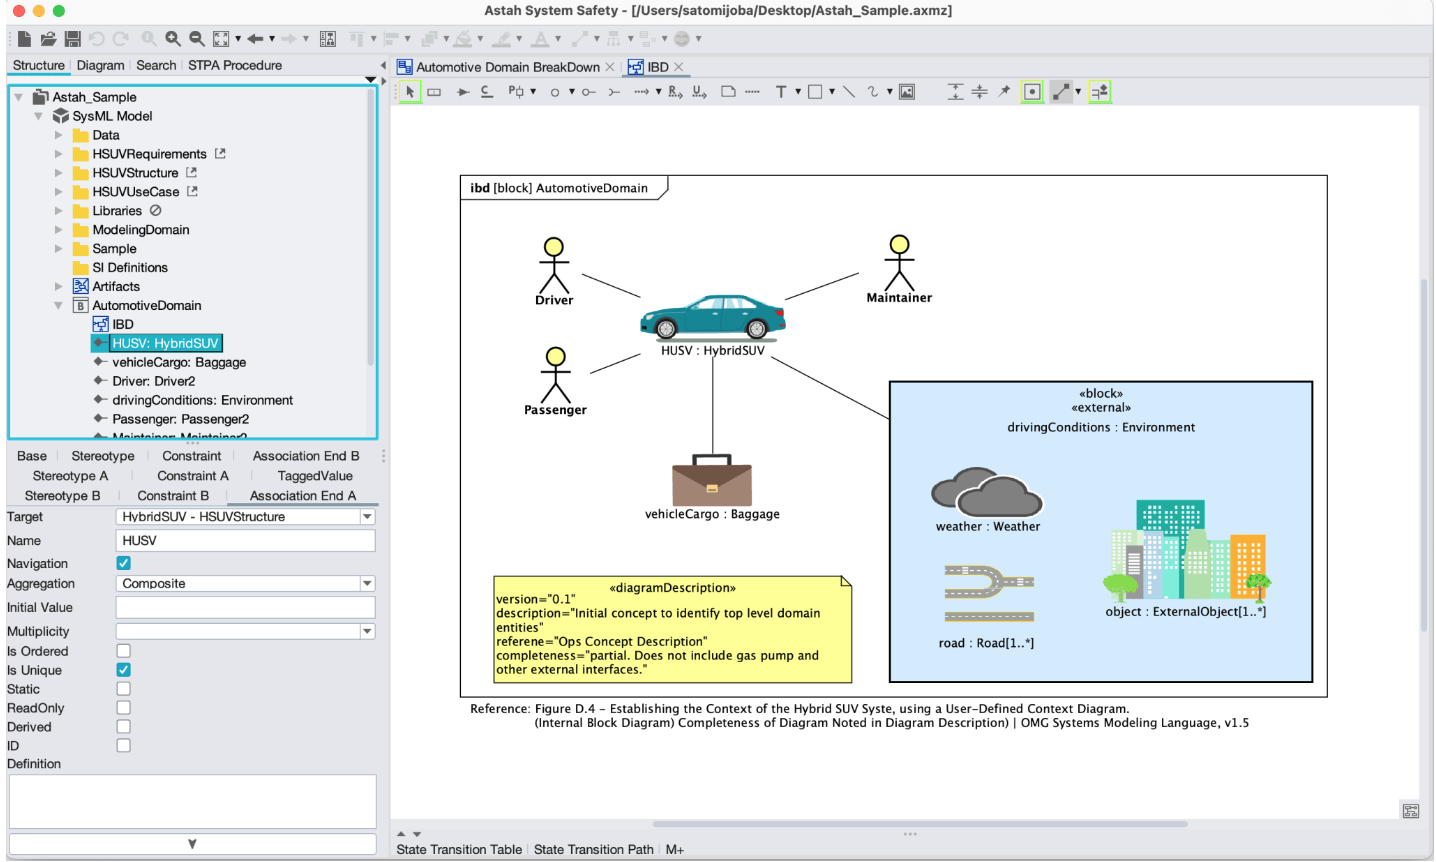Screen dimensions: 1436x862
Task: Click the vertical alignment icon in the diagram toolbar
Action: click(x=955, y=91)
